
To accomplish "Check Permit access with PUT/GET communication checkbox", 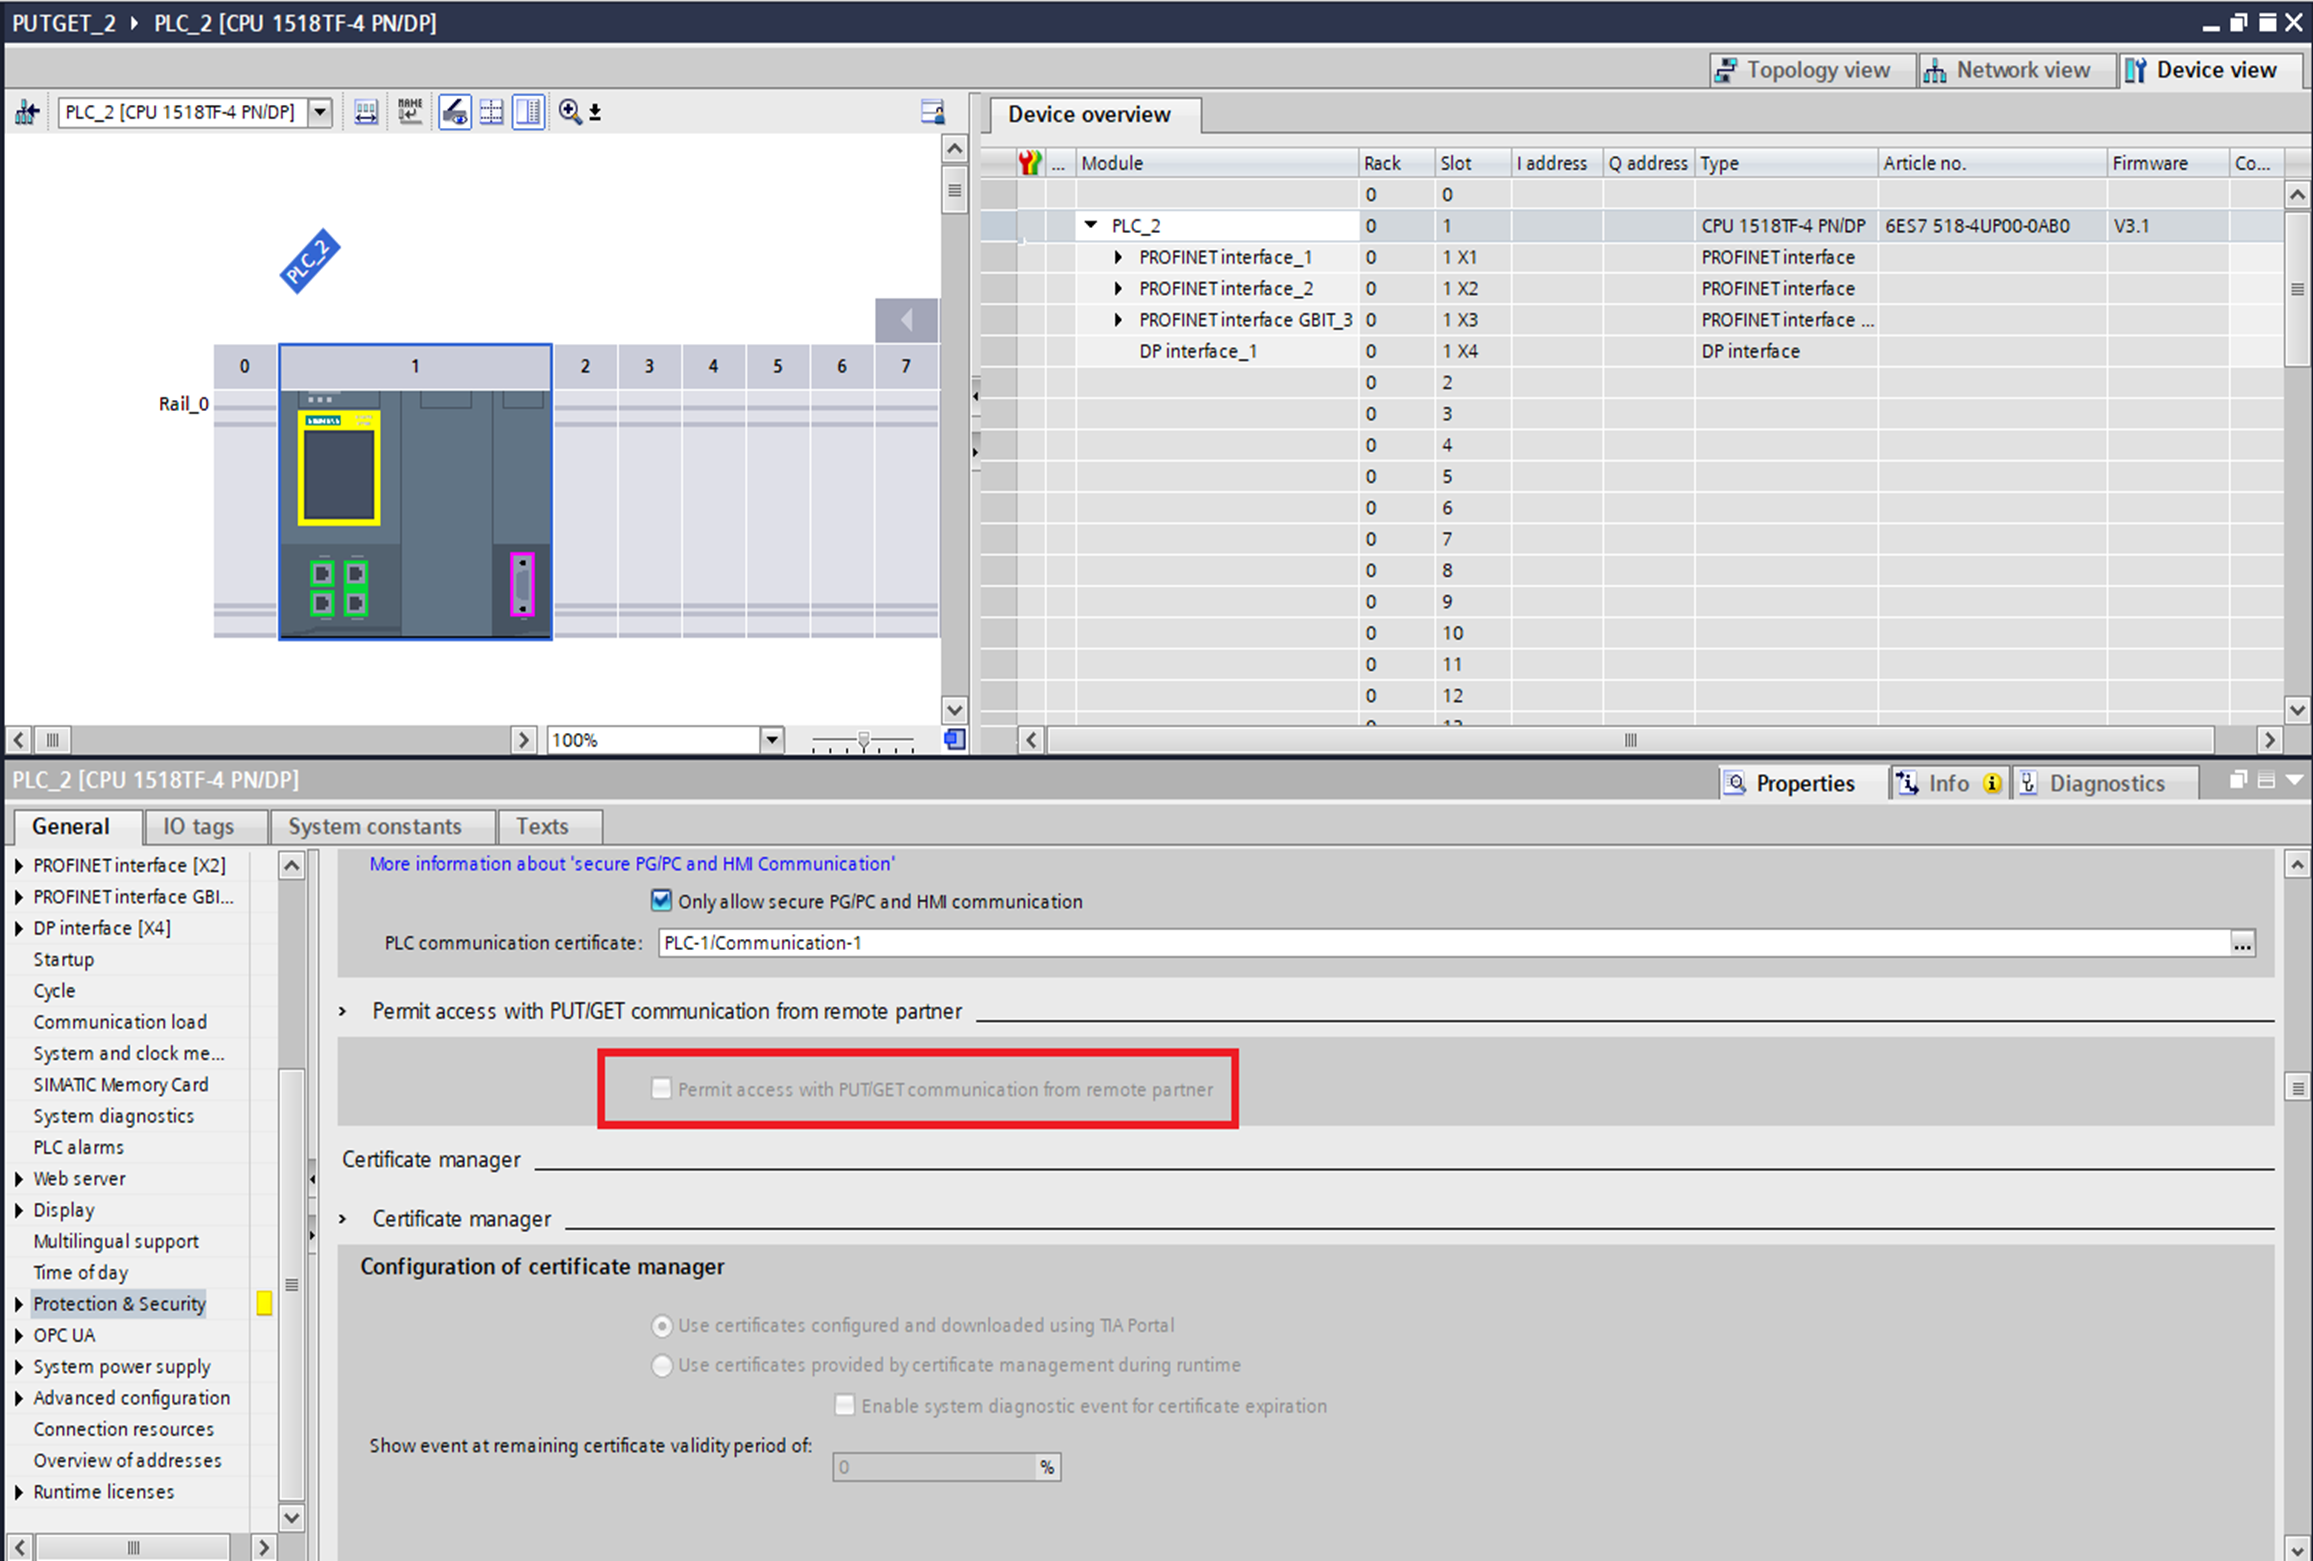I will (661, 1088).
